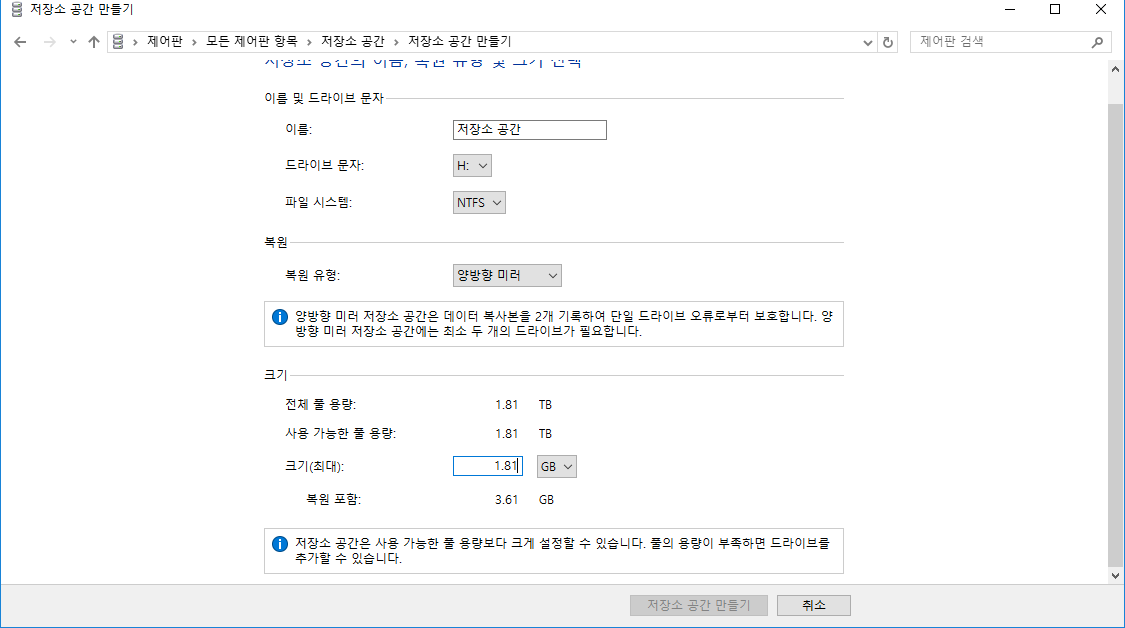Image resolution: width=1125 pixels, height=628 pixels.
Task: Click the 저장소 공간 만들기 button
Action: click(x=699, y=605)
